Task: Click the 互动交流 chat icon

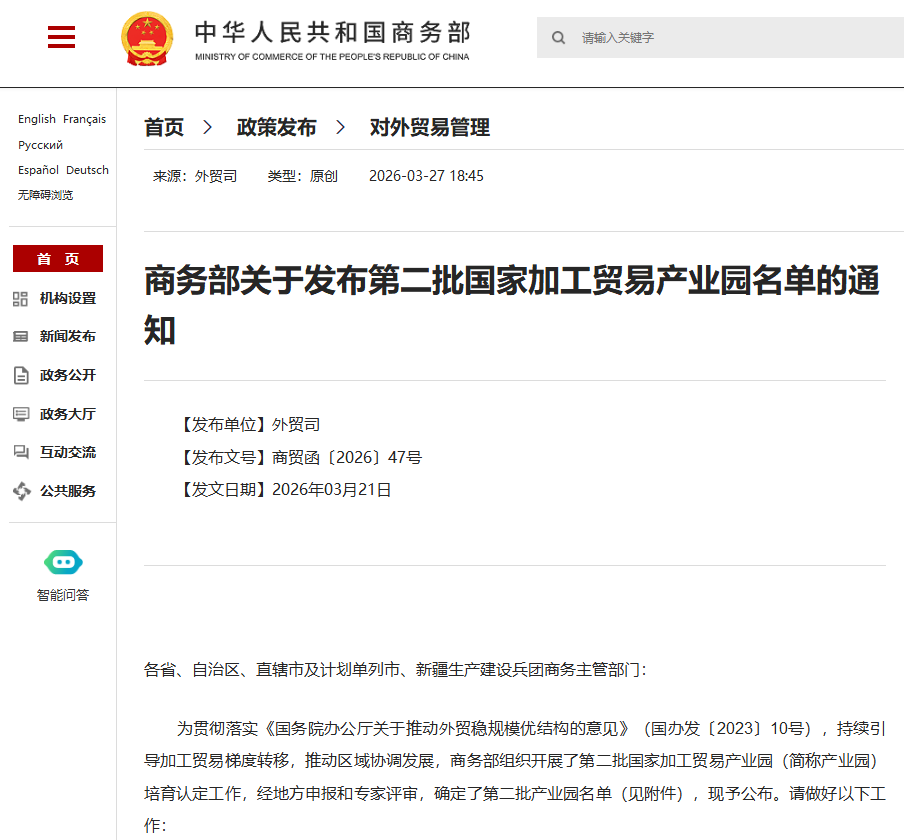Action: 21,453
